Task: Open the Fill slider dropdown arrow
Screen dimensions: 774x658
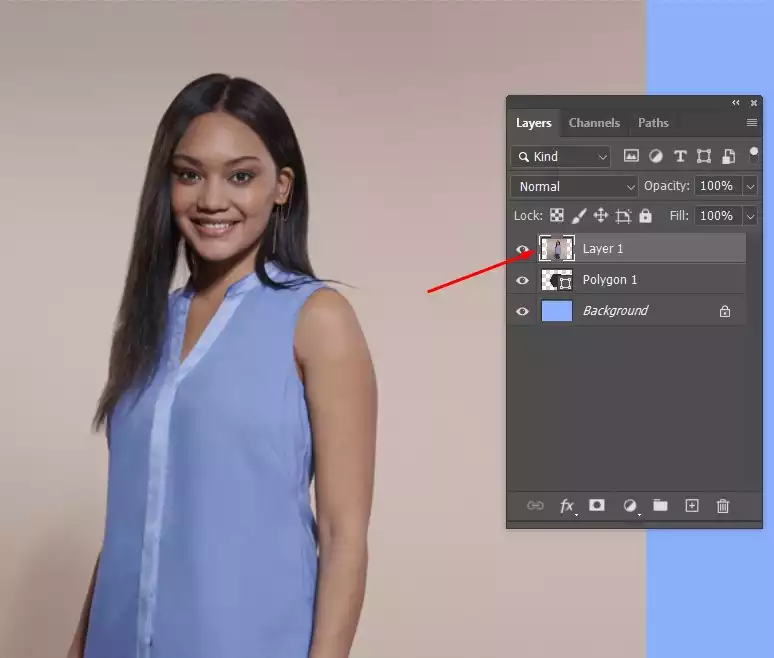Action: tap(750, 216)
